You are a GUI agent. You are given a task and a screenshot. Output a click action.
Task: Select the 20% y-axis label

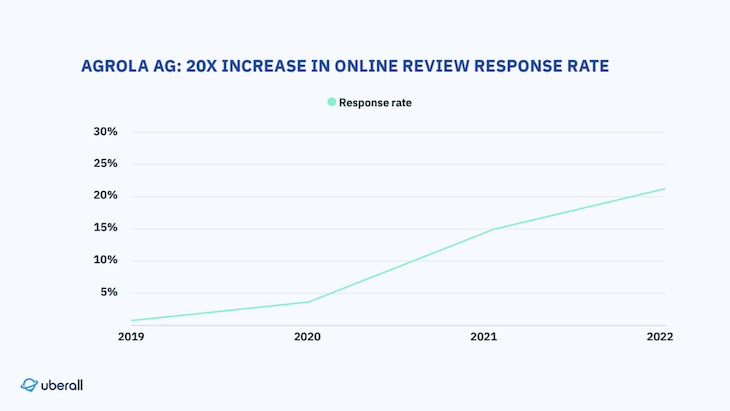(x=105, y=195)
